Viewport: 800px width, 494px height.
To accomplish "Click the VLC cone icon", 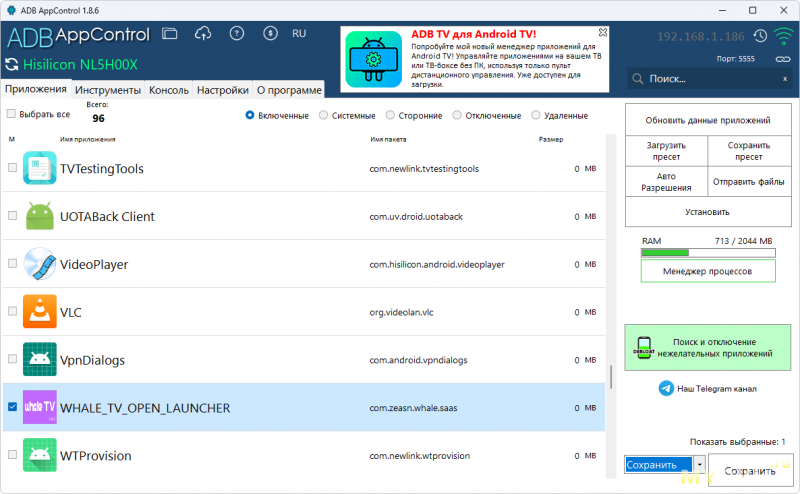I will (40, 311).
